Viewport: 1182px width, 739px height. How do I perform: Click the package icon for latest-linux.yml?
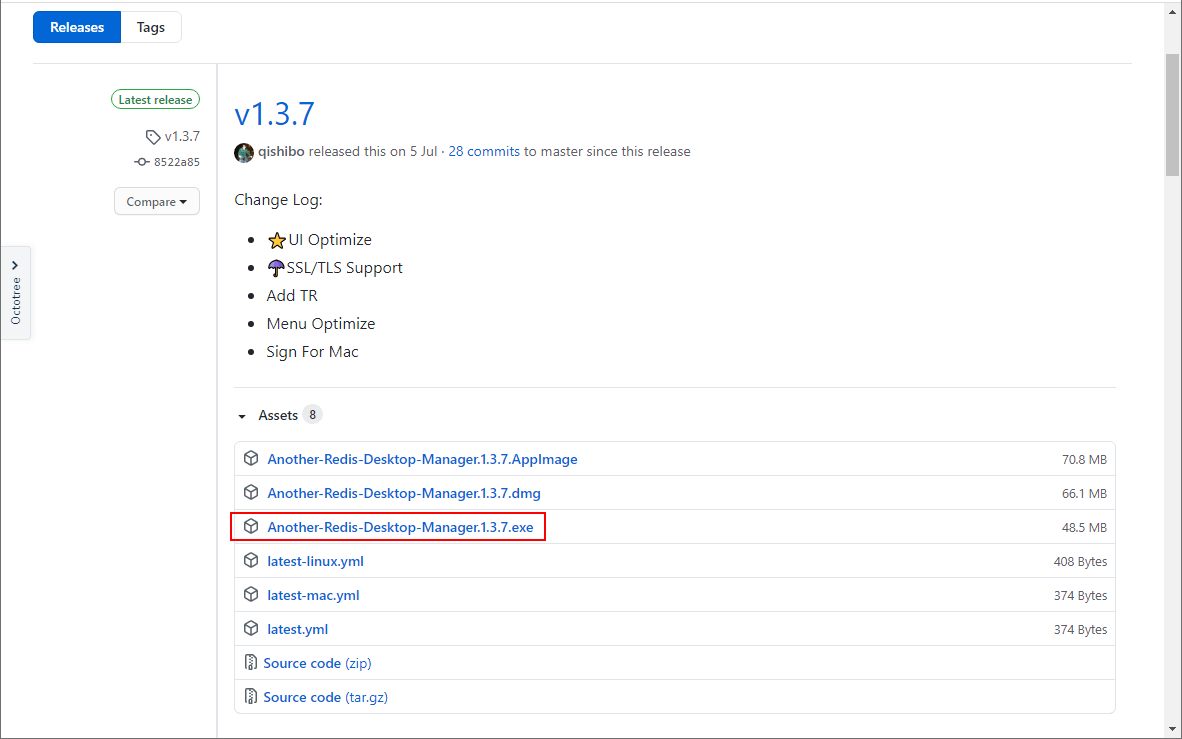tap(251, 560)
